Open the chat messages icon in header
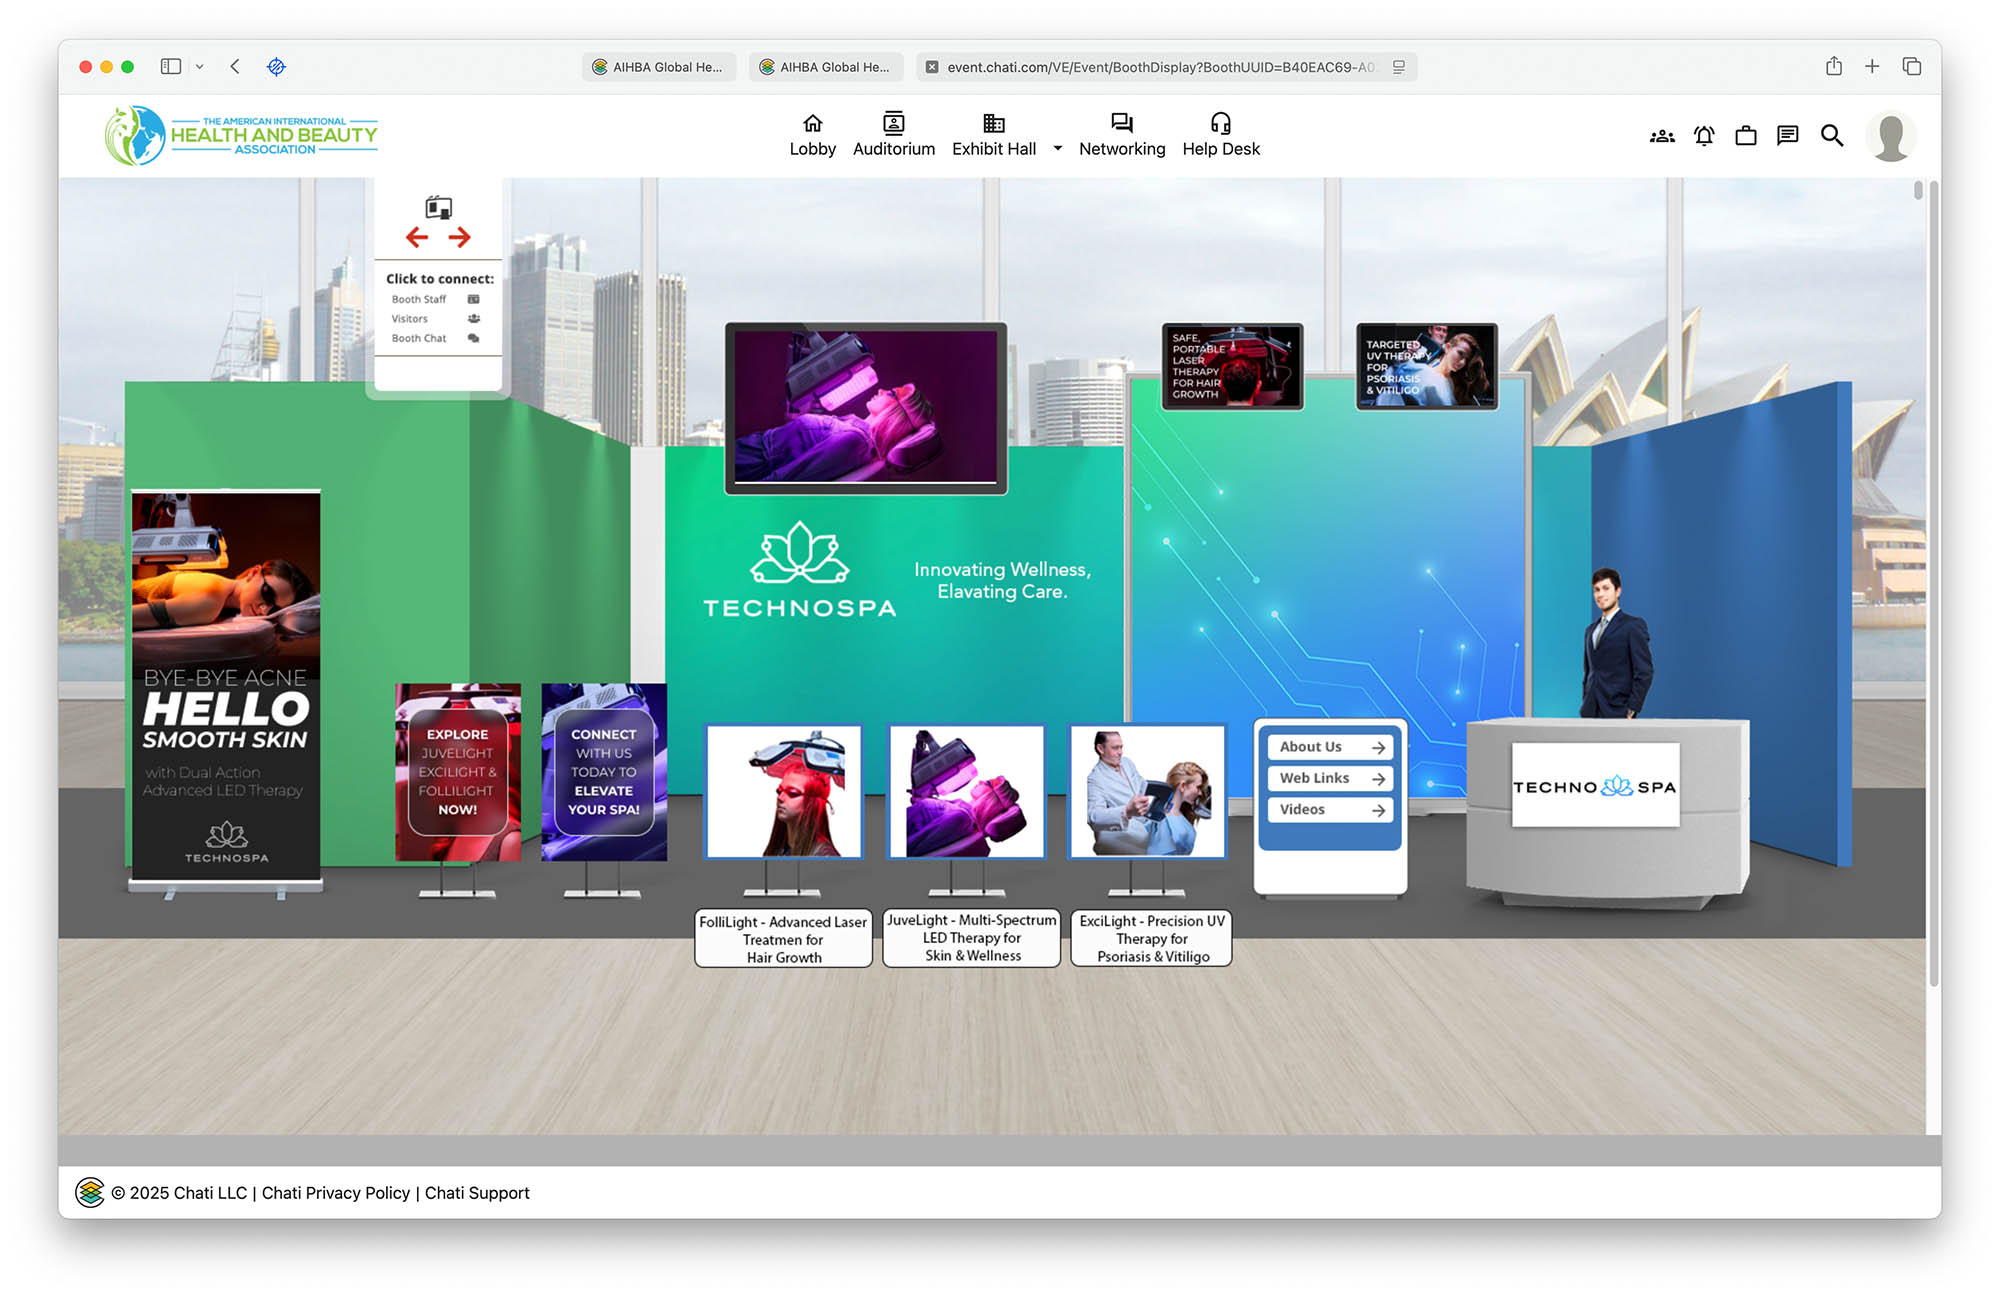 tap(1788, 135)
